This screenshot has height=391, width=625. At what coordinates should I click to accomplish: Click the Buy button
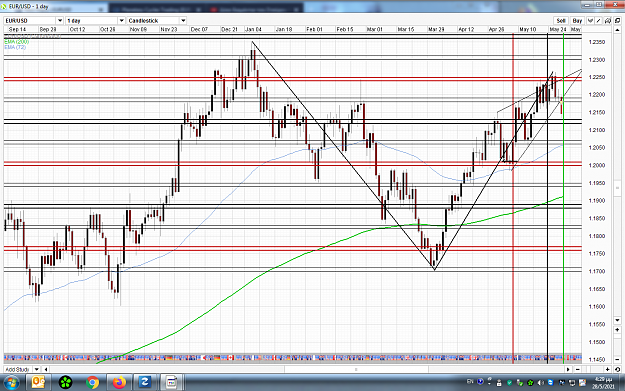point(577,21)
